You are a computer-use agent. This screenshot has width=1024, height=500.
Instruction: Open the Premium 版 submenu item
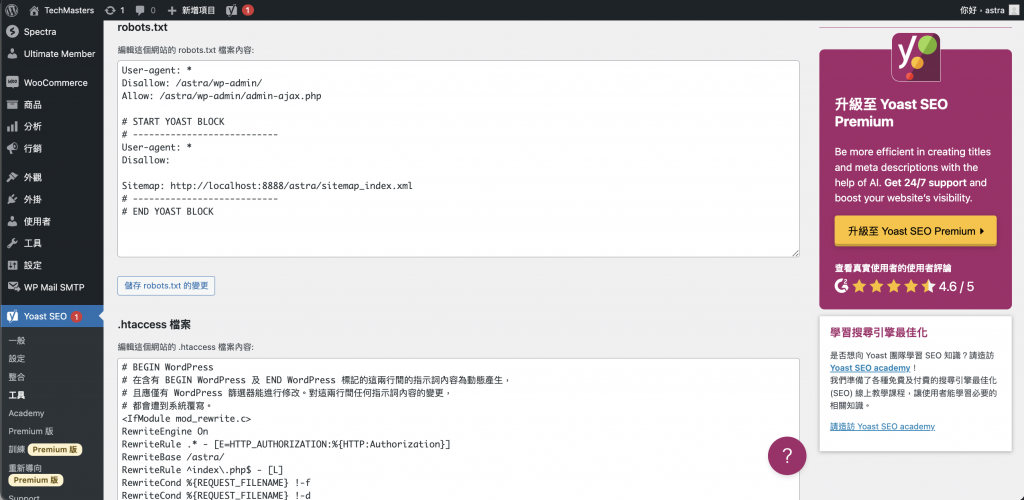(x=31, y=431)
